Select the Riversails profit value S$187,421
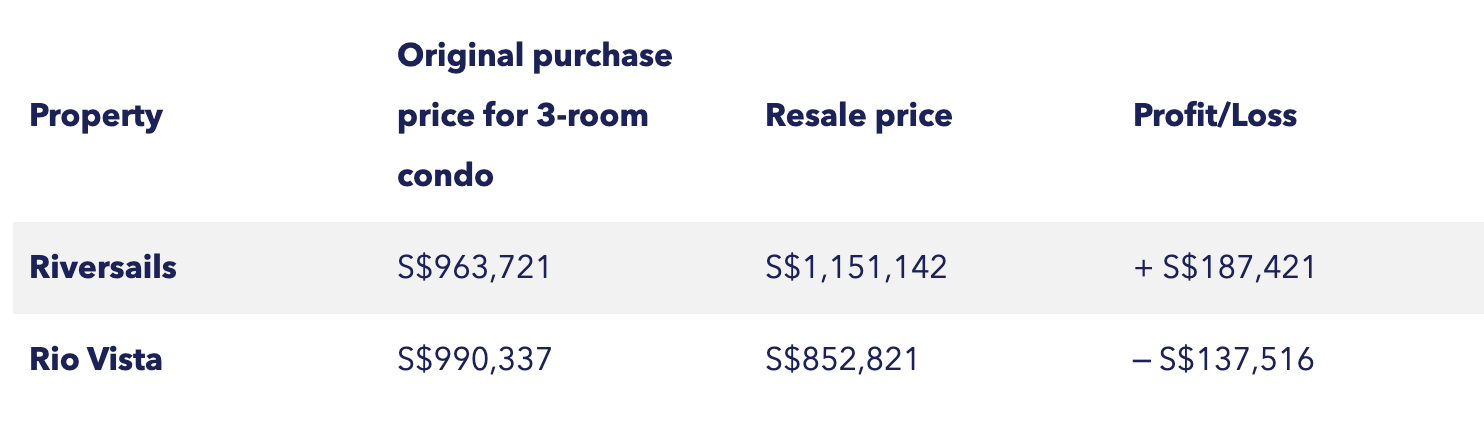Viewport: 1484px width, 432px height. point(1240,268)
